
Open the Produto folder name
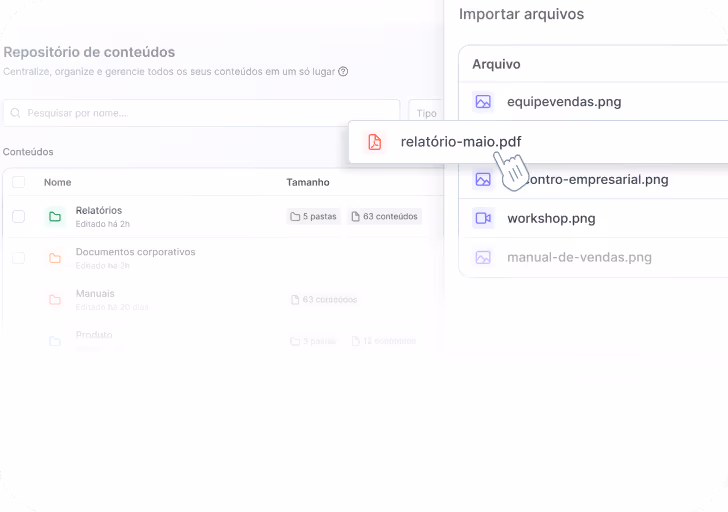[x=94, y=335]
